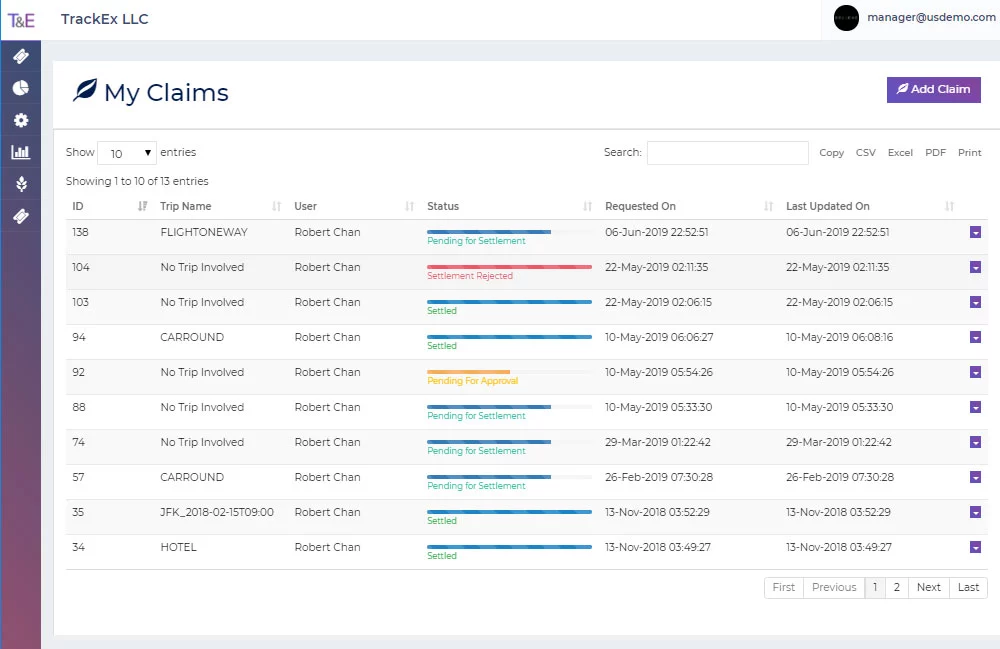This screenshot has height=649, width=1000.
Task: Click Robert Chan in row 138
Action: (327, 232)
